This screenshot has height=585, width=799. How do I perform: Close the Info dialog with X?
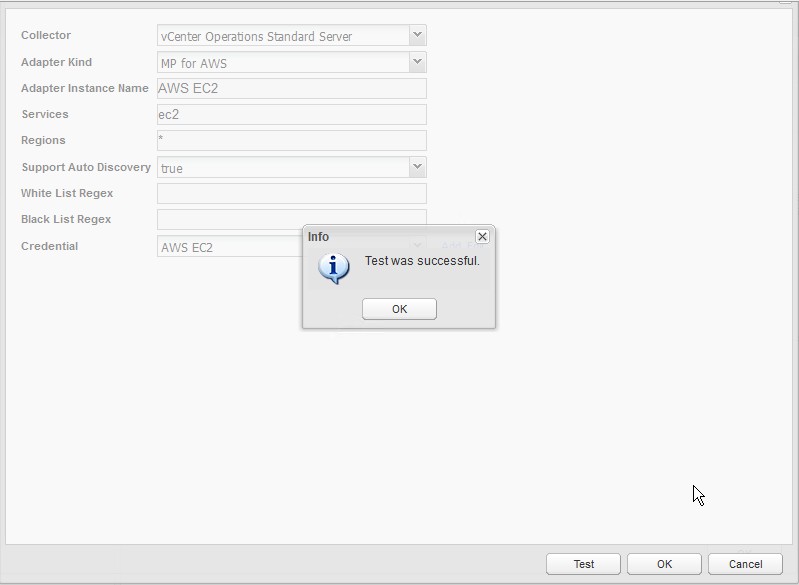pyautogui.click(x=482, y=237)
